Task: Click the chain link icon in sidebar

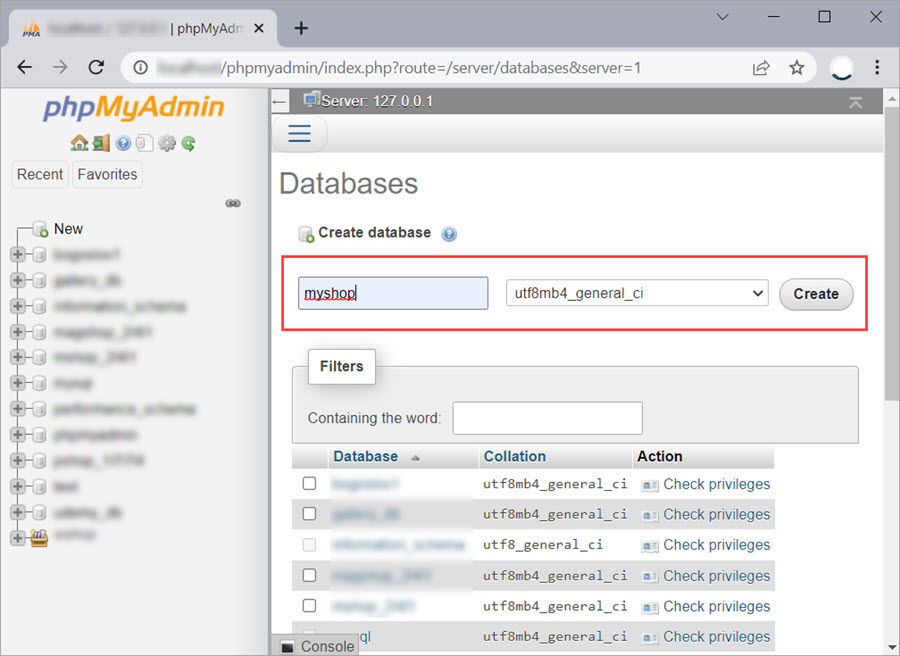Action: (x=233, y=203)
